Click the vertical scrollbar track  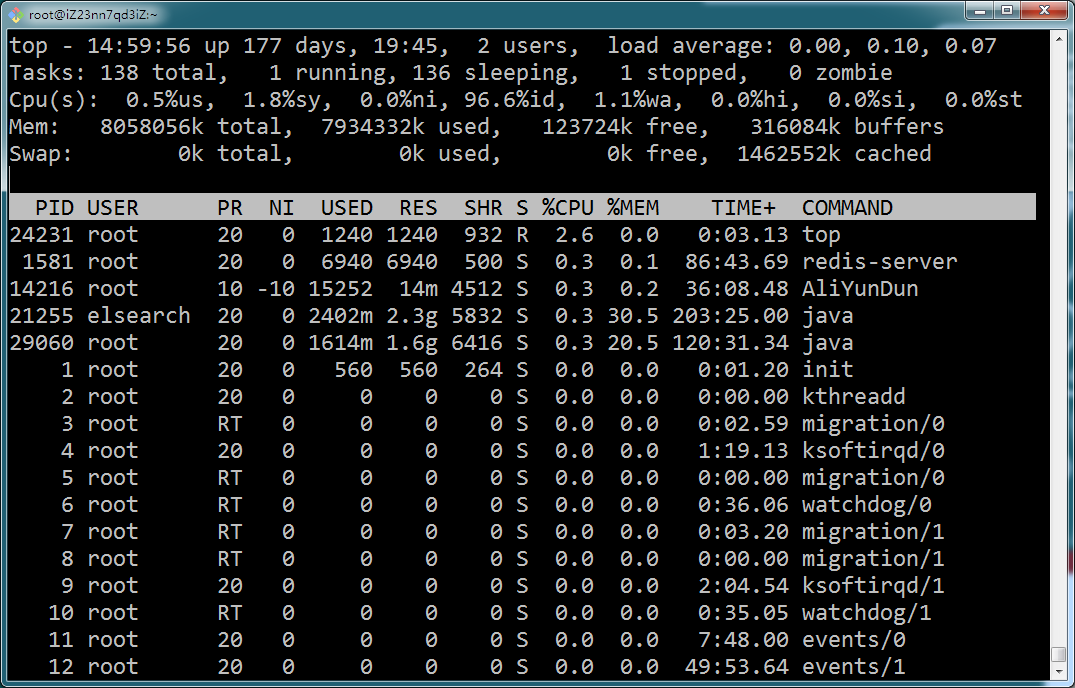click(x=1059, y=343)
